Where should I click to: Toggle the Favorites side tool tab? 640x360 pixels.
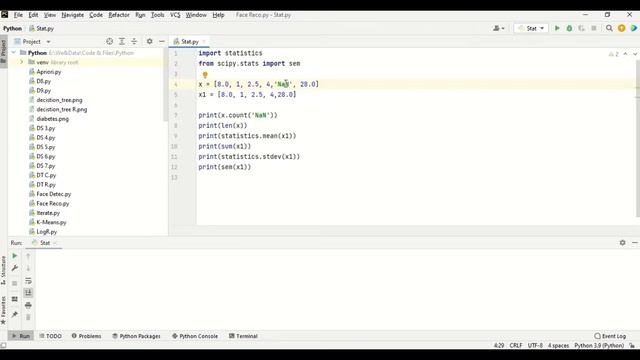coord(3,310)
